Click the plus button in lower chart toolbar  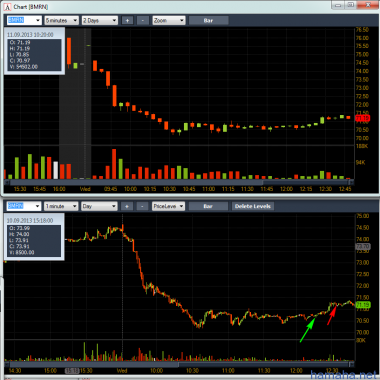click(x=127, y=206)
